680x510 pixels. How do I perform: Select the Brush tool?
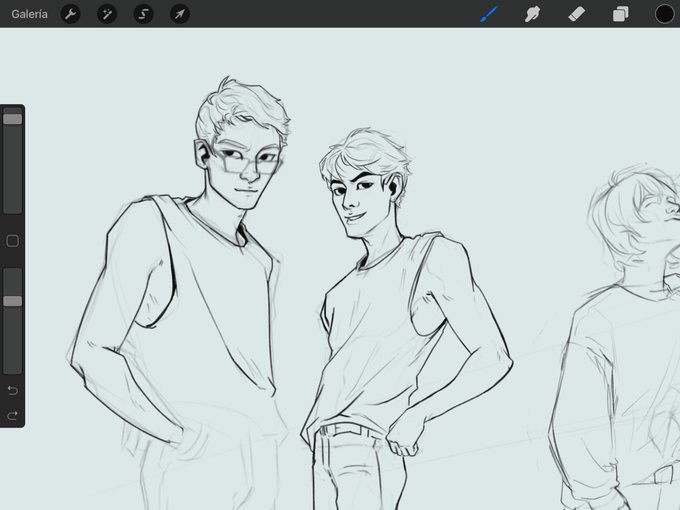489,14
